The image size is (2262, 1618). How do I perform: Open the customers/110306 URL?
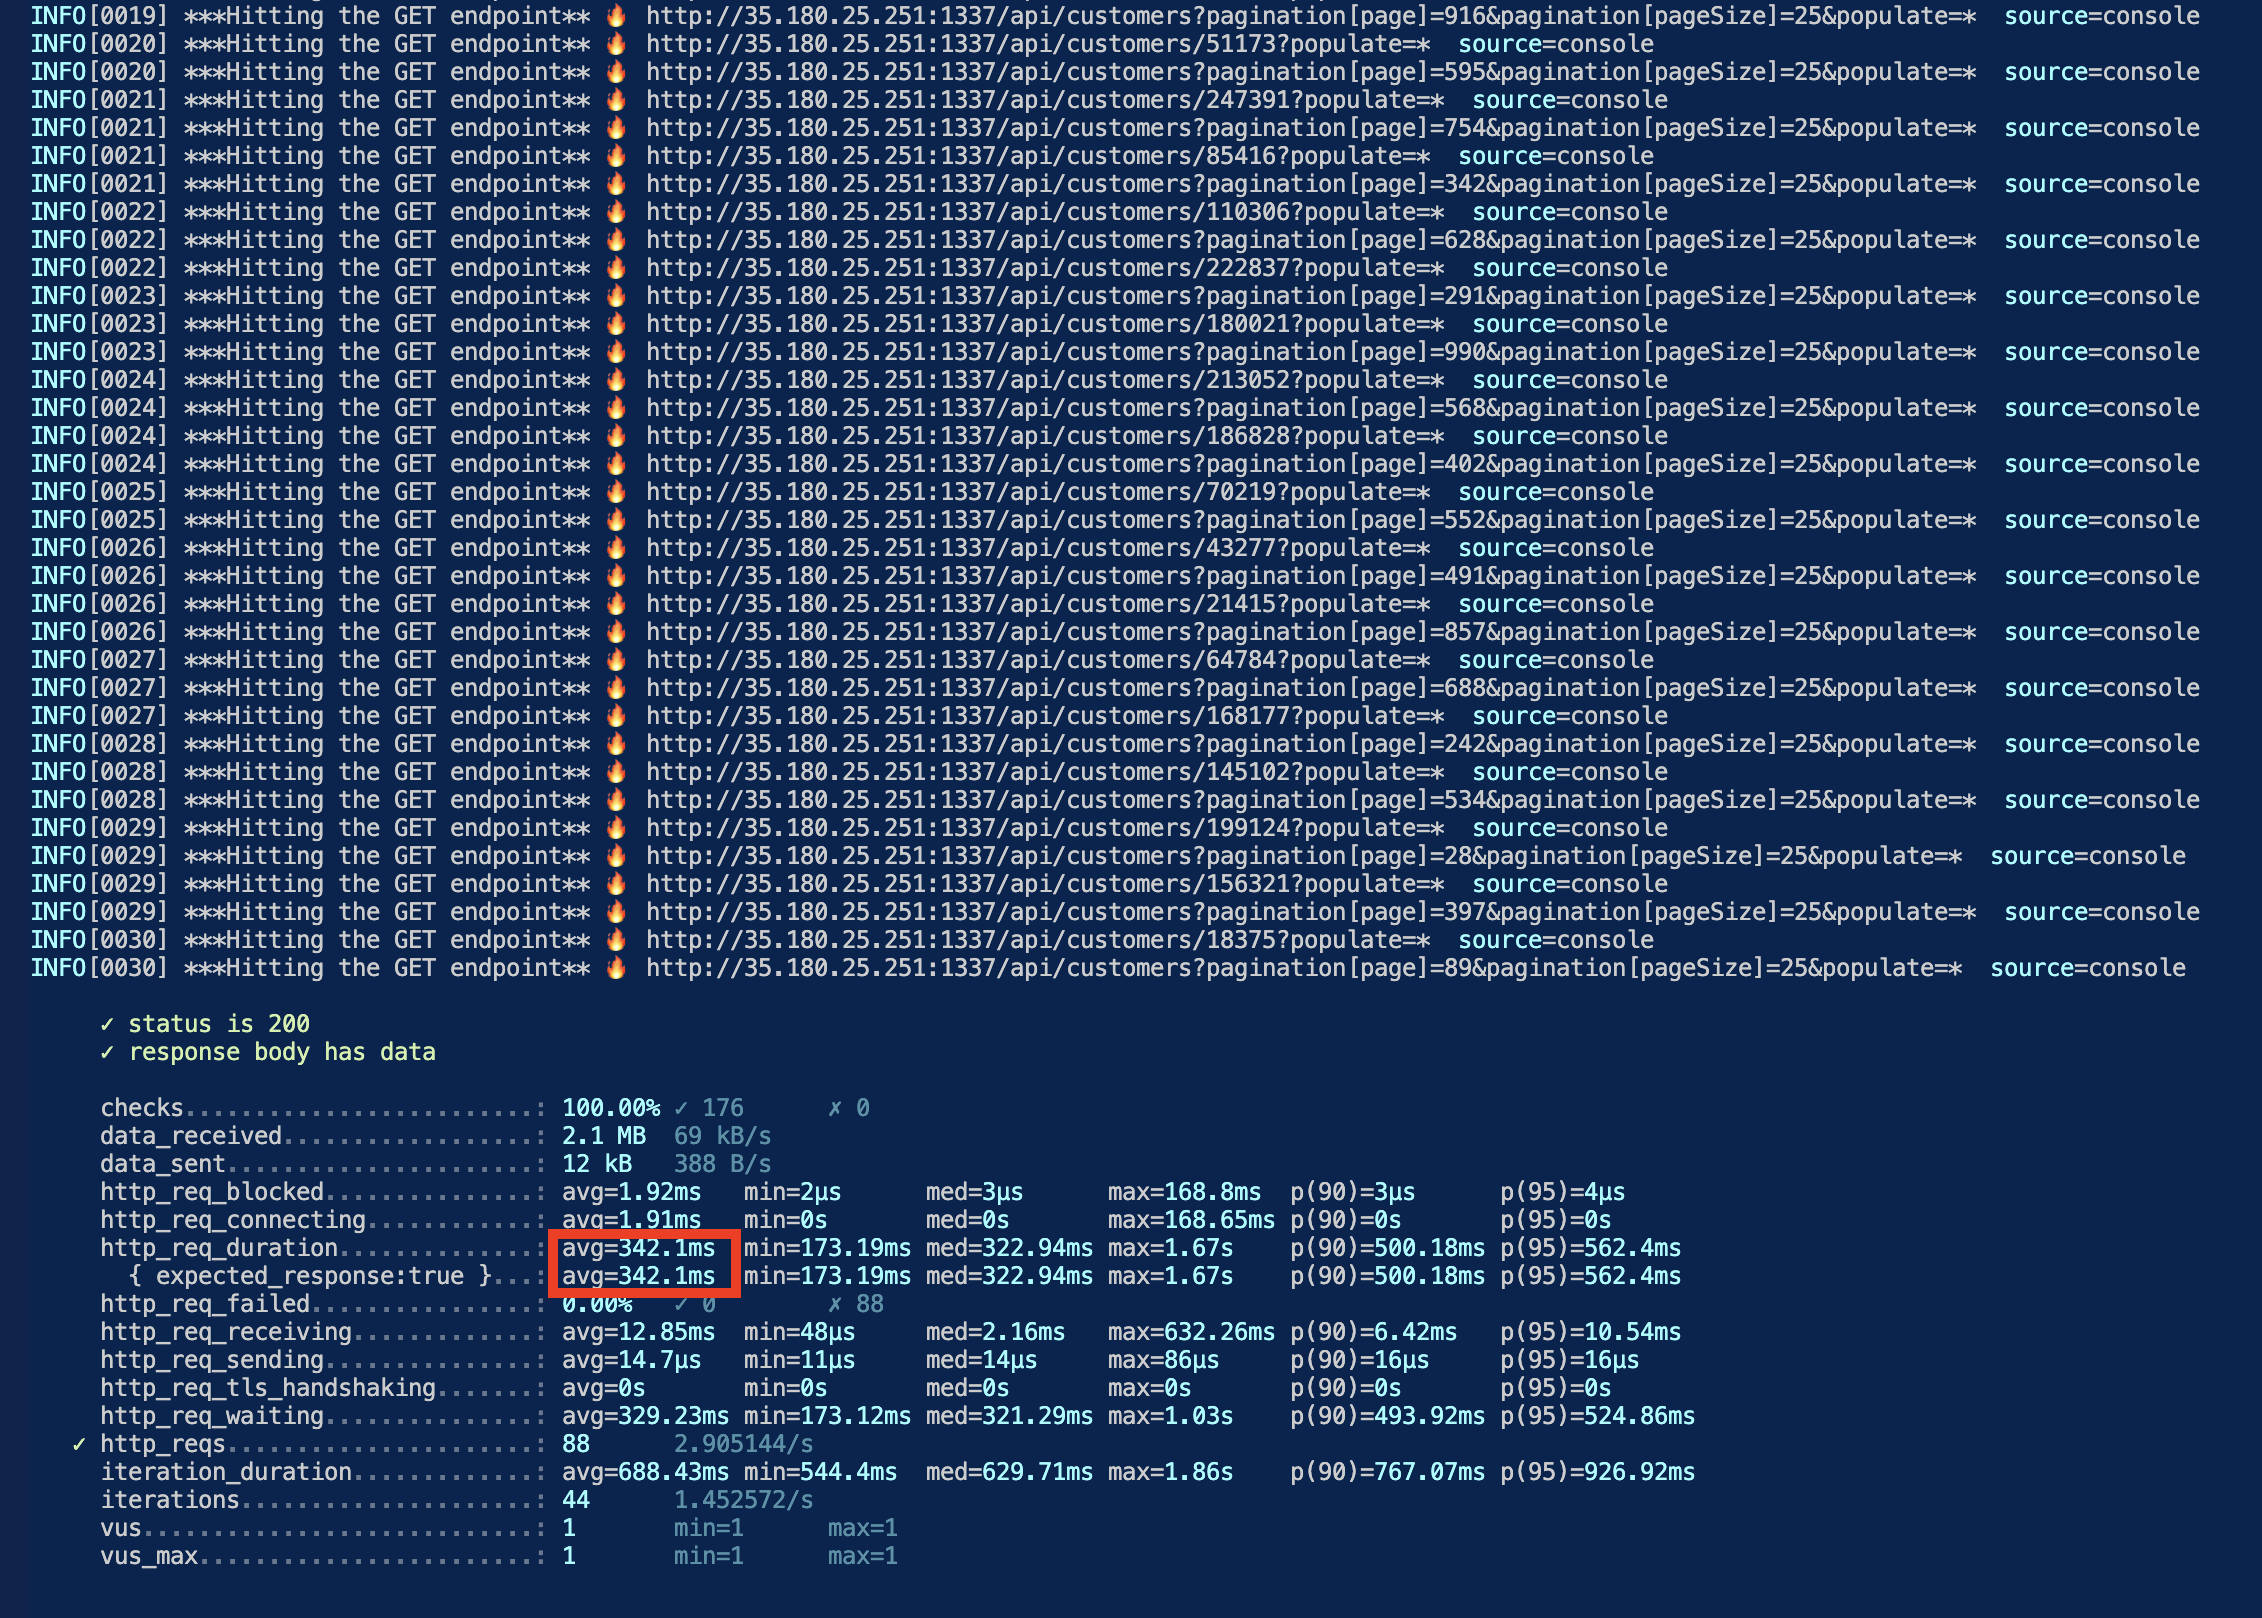click(1044, 212)
